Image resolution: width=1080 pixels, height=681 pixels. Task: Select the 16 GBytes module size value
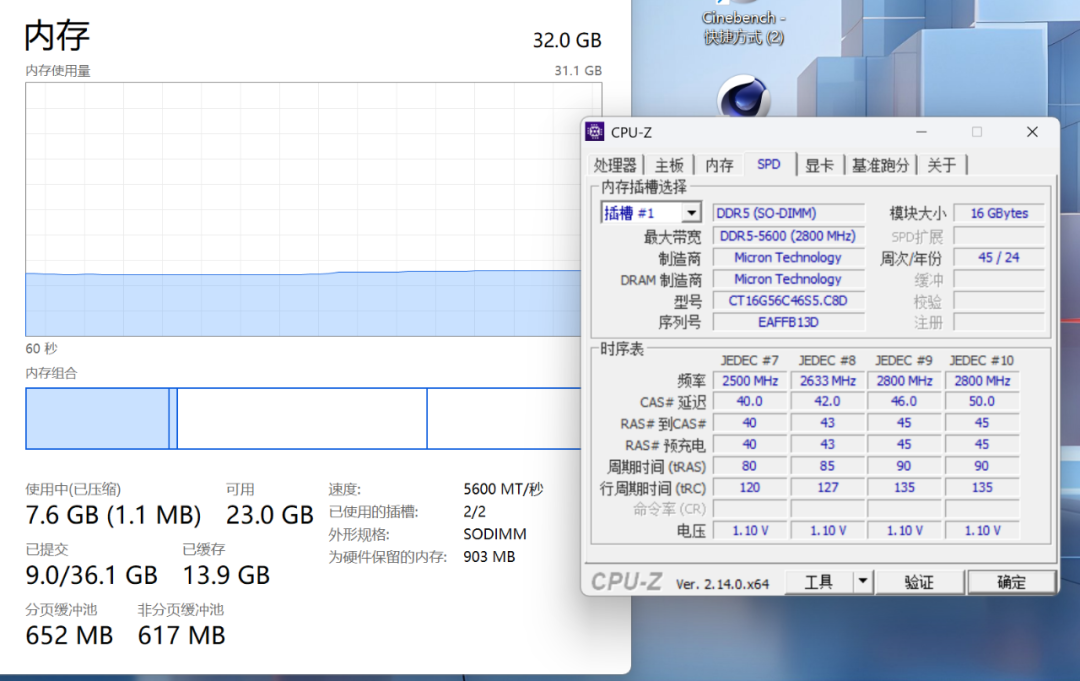pyautogui.click(x=999, y=213)
